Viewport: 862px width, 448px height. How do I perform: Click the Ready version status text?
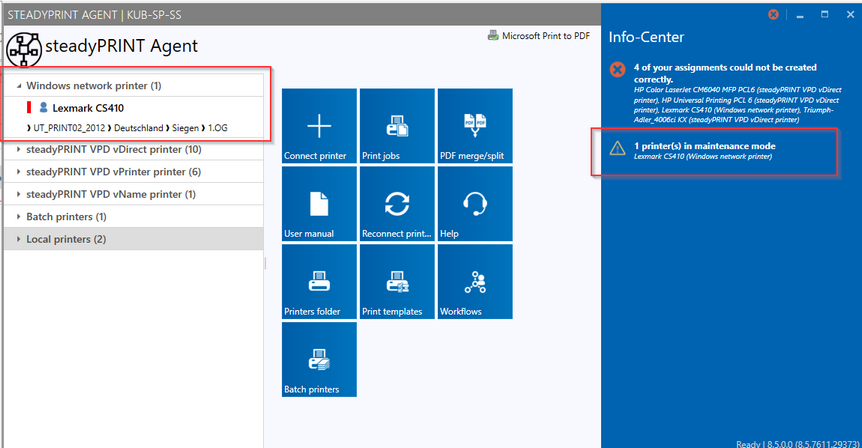pyautogui.click(x=798, y=444)
